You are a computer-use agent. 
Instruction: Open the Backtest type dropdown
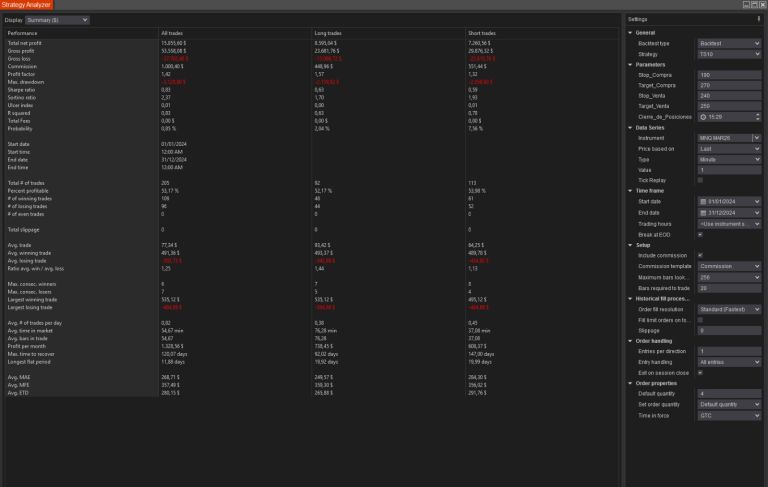729,44
